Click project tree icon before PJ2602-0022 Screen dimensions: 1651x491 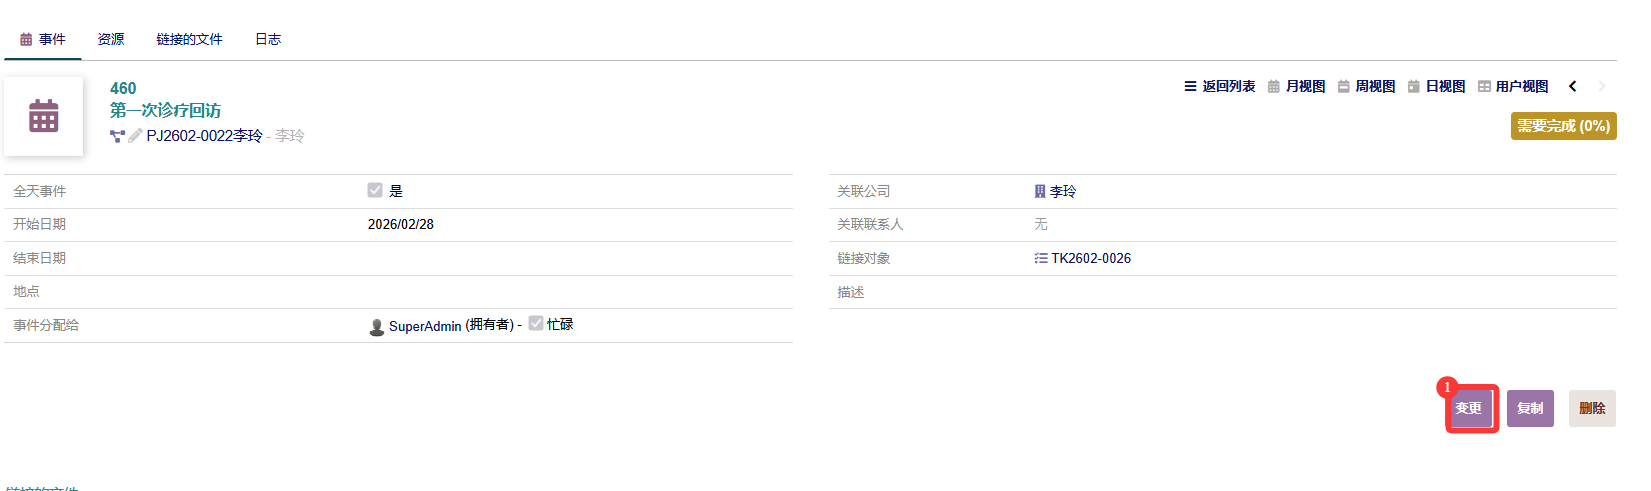point(117,136)
